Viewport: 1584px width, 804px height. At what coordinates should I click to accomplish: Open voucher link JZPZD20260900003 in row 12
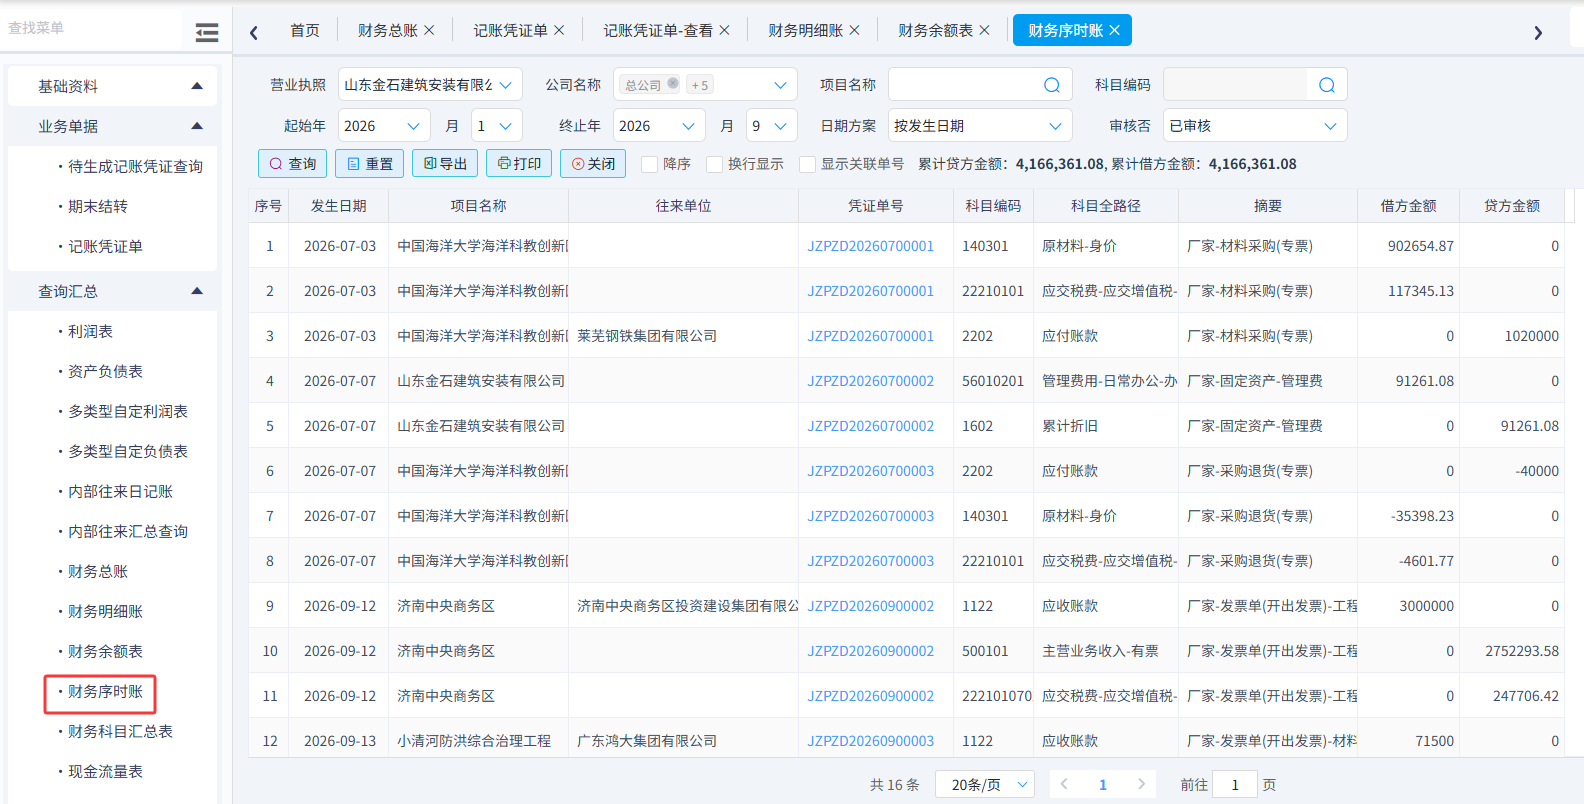coord(871,741)
